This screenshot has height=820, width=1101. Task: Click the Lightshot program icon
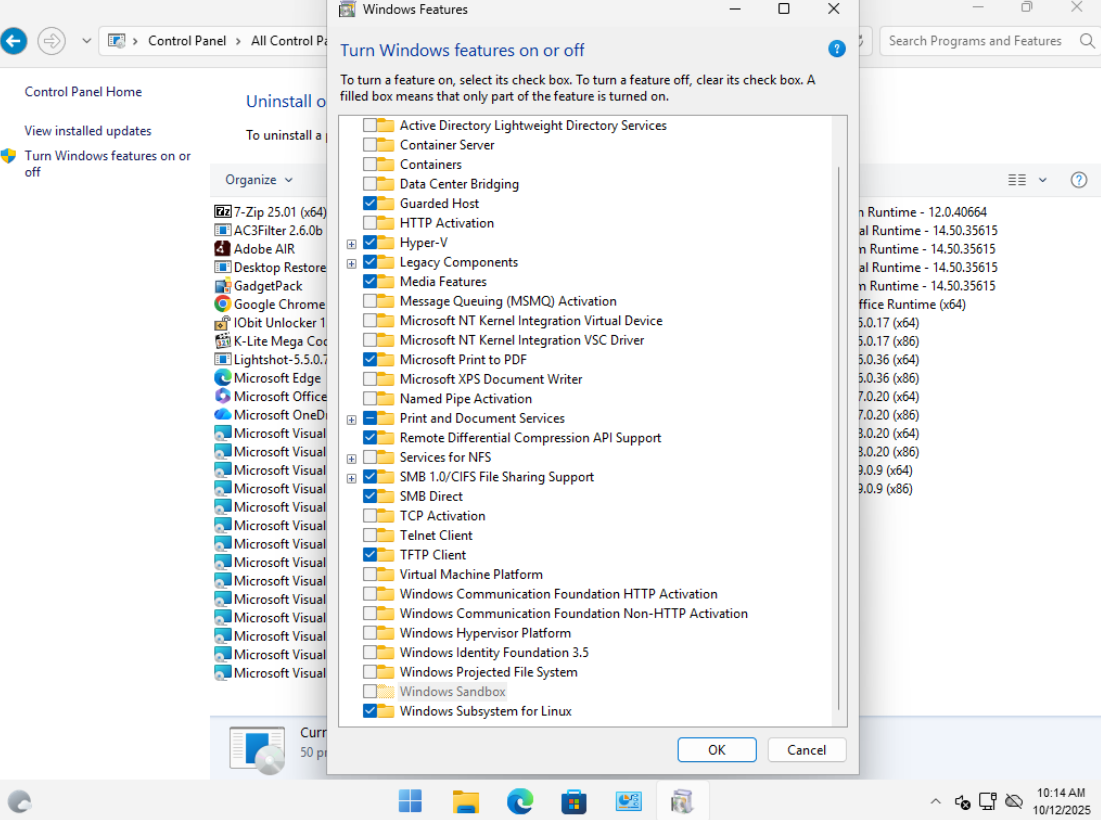(223, 359)
